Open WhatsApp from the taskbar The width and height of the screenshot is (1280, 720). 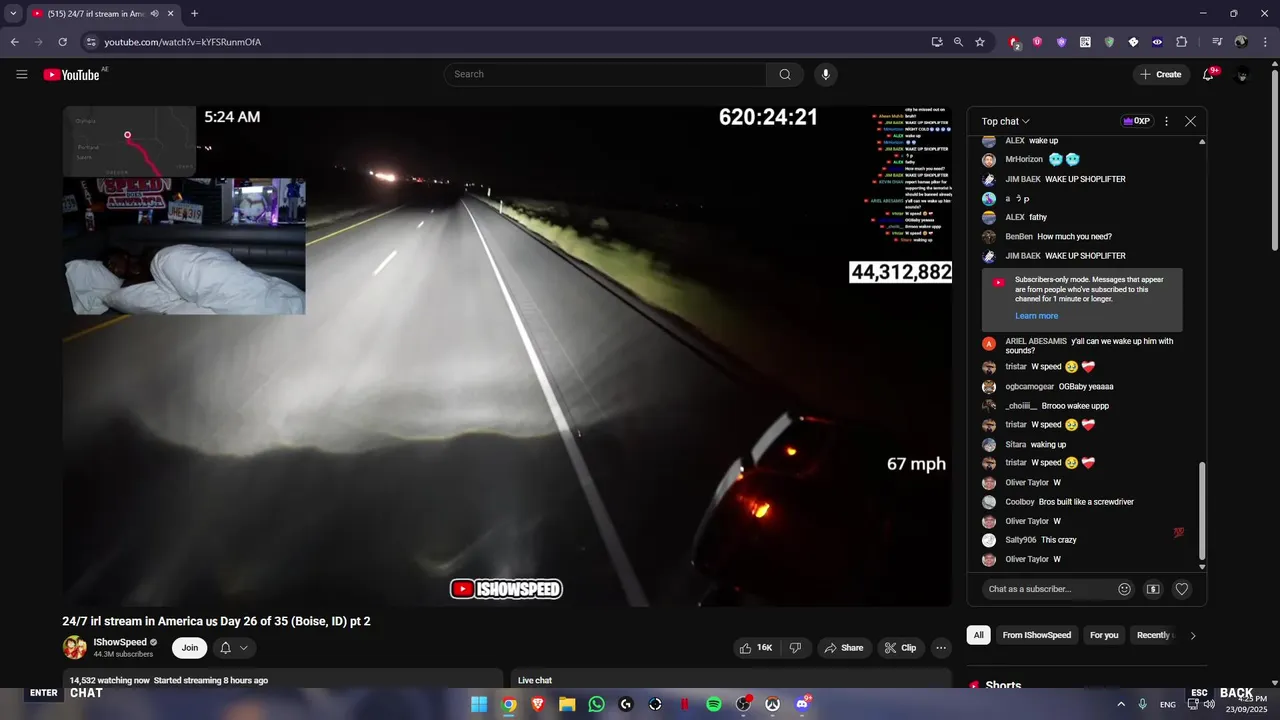[597, 704]
